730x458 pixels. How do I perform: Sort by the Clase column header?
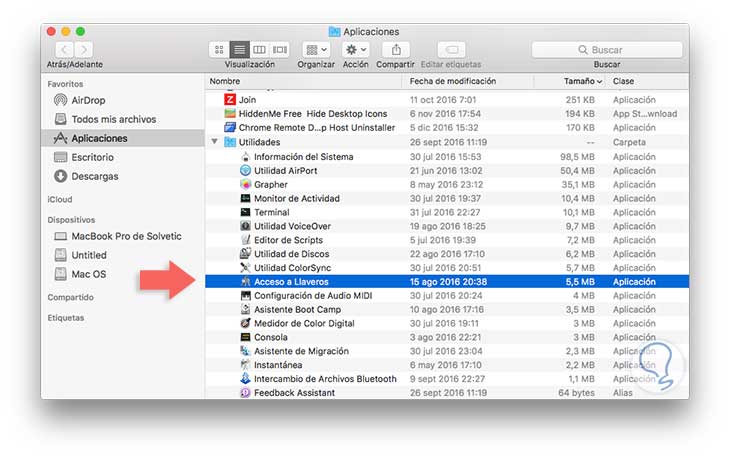623,81
